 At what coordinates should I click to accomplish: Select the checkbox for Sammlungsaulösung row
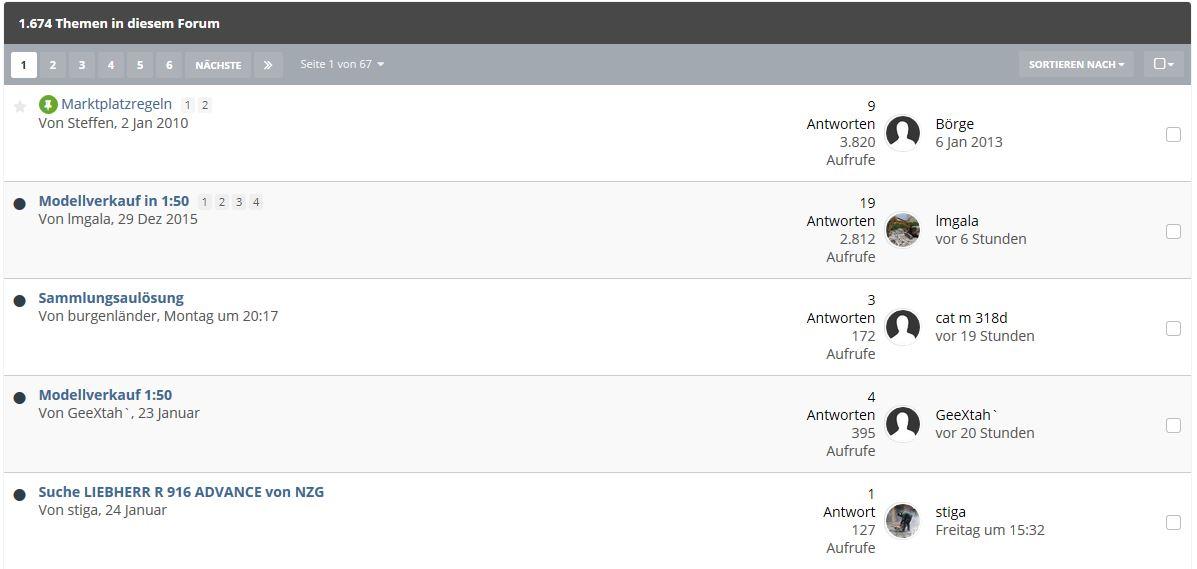(1173, 328)
